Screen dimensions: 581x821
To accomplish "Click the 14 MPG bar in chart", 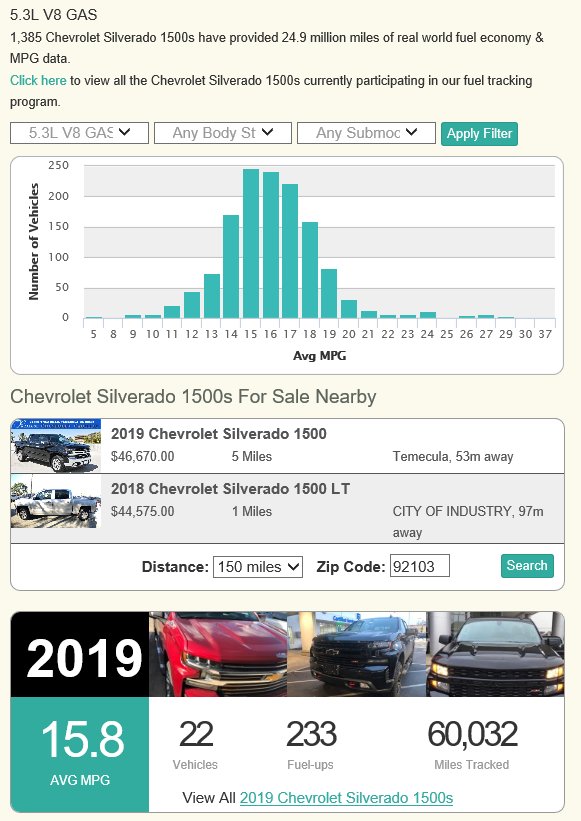I will click(231, 267).
